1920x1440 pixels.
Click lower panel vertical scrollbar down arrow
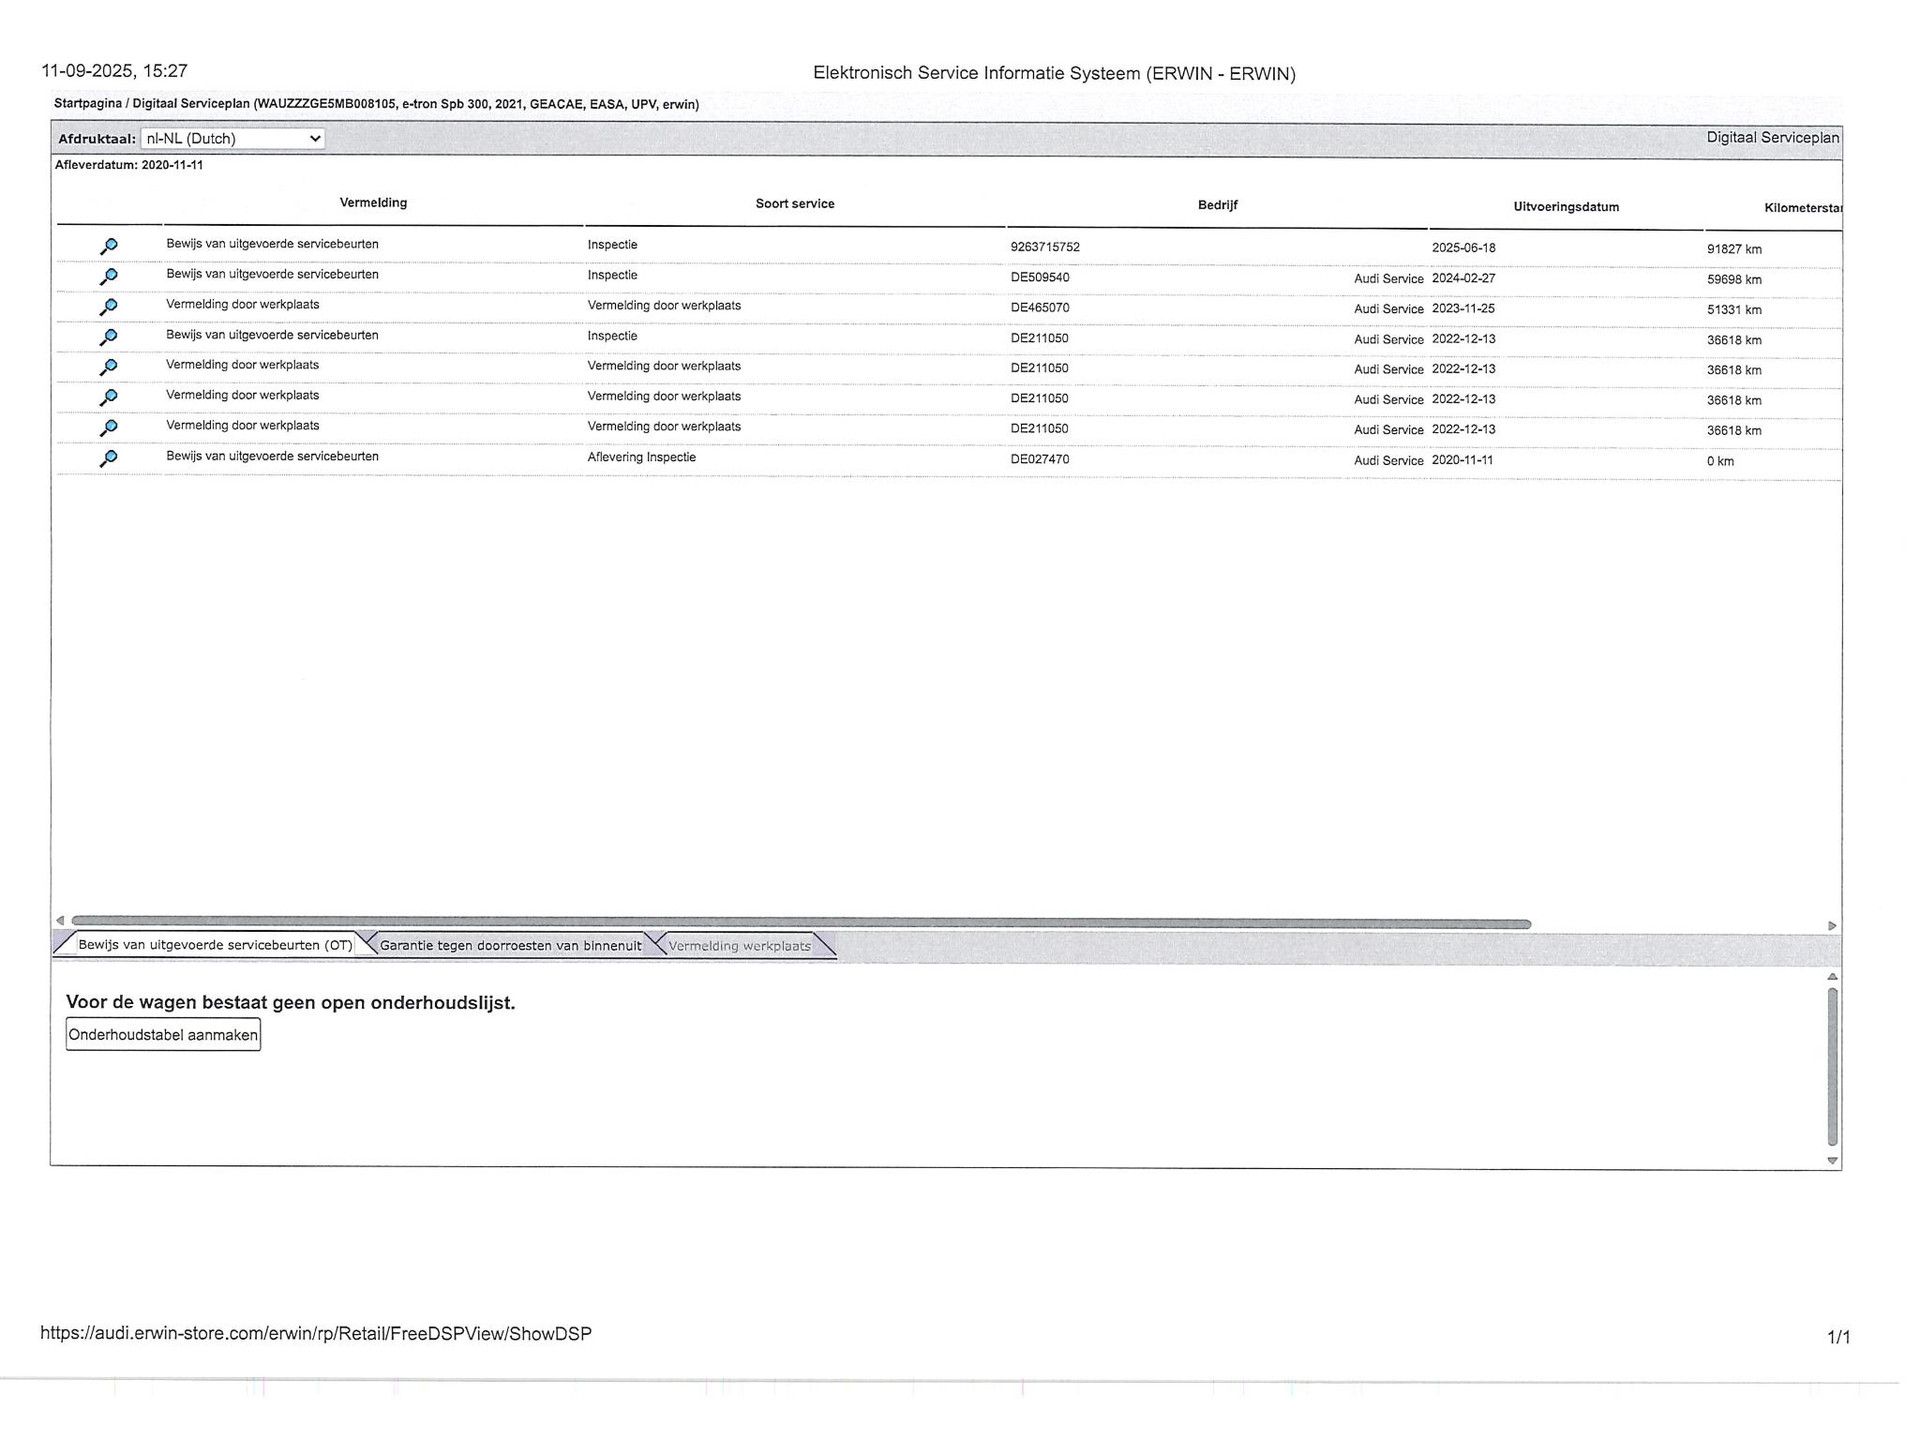(1832, 1161)
